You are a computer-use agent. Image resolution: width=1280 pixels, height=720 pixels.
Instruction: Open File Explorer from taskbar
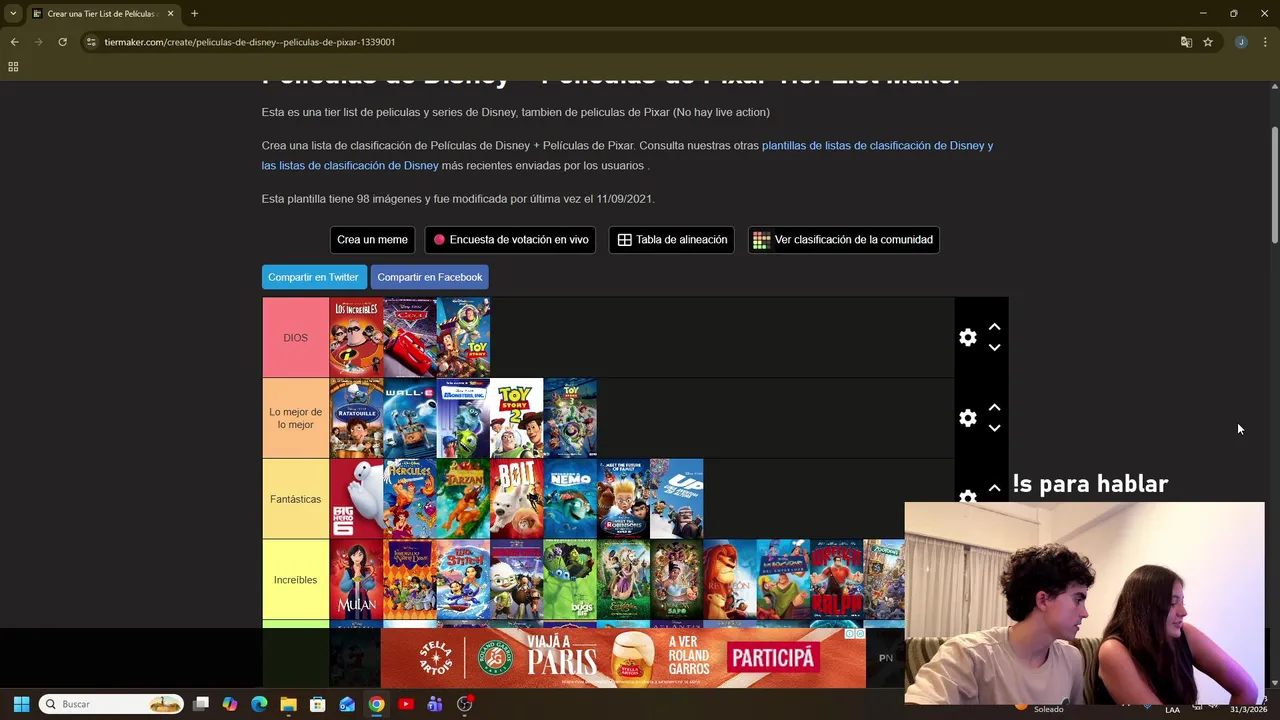pos(288,704)
